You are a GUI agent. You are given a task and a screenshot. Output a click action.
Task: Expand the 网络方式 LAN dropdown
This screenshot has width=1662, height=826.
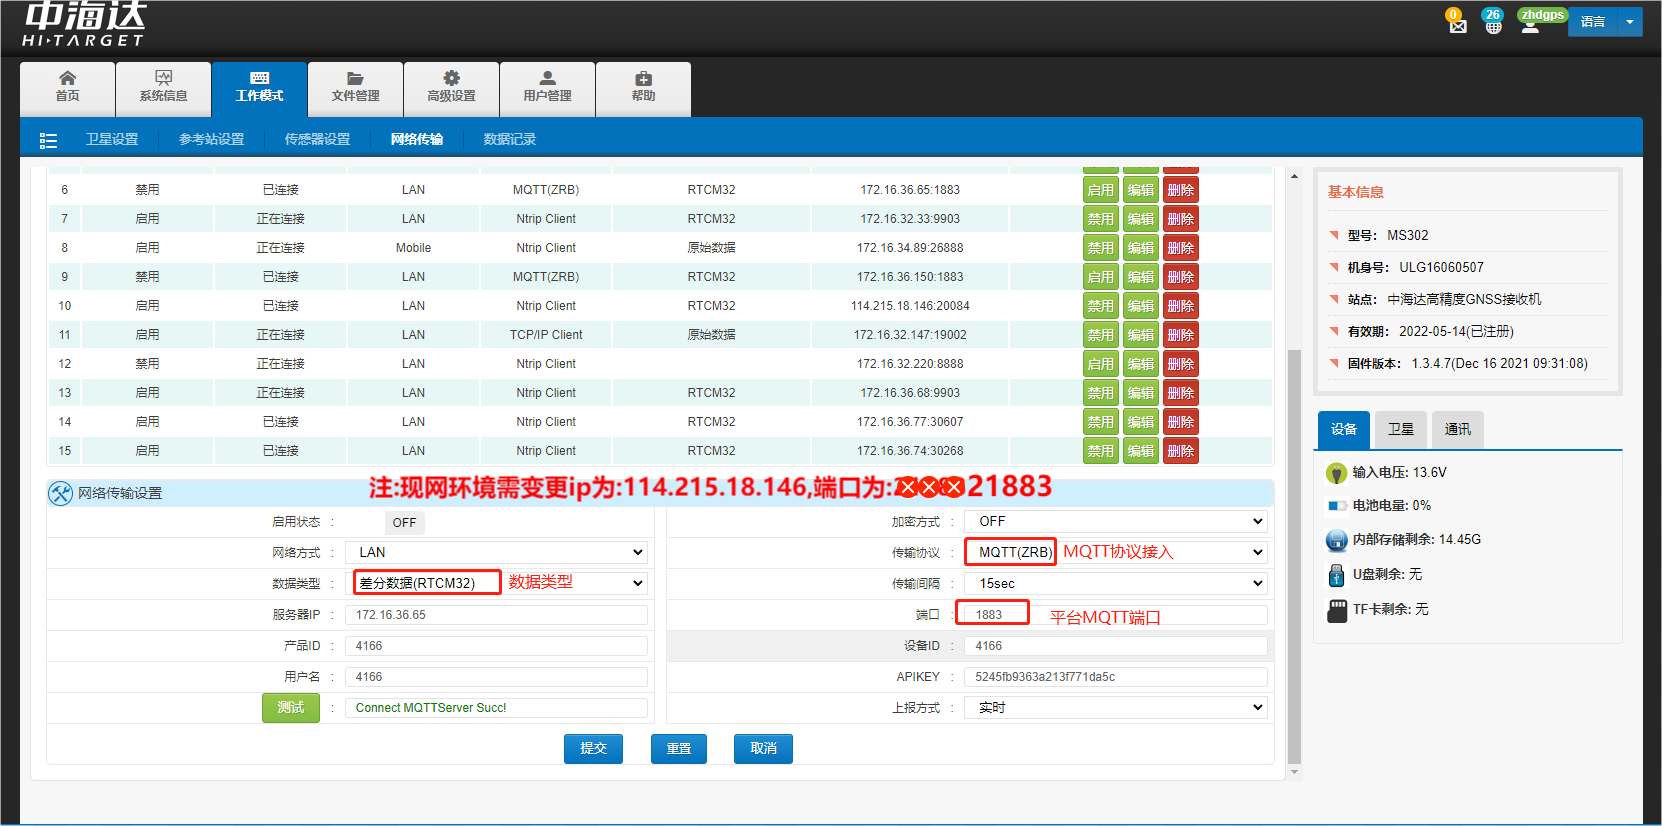point(496,553)
